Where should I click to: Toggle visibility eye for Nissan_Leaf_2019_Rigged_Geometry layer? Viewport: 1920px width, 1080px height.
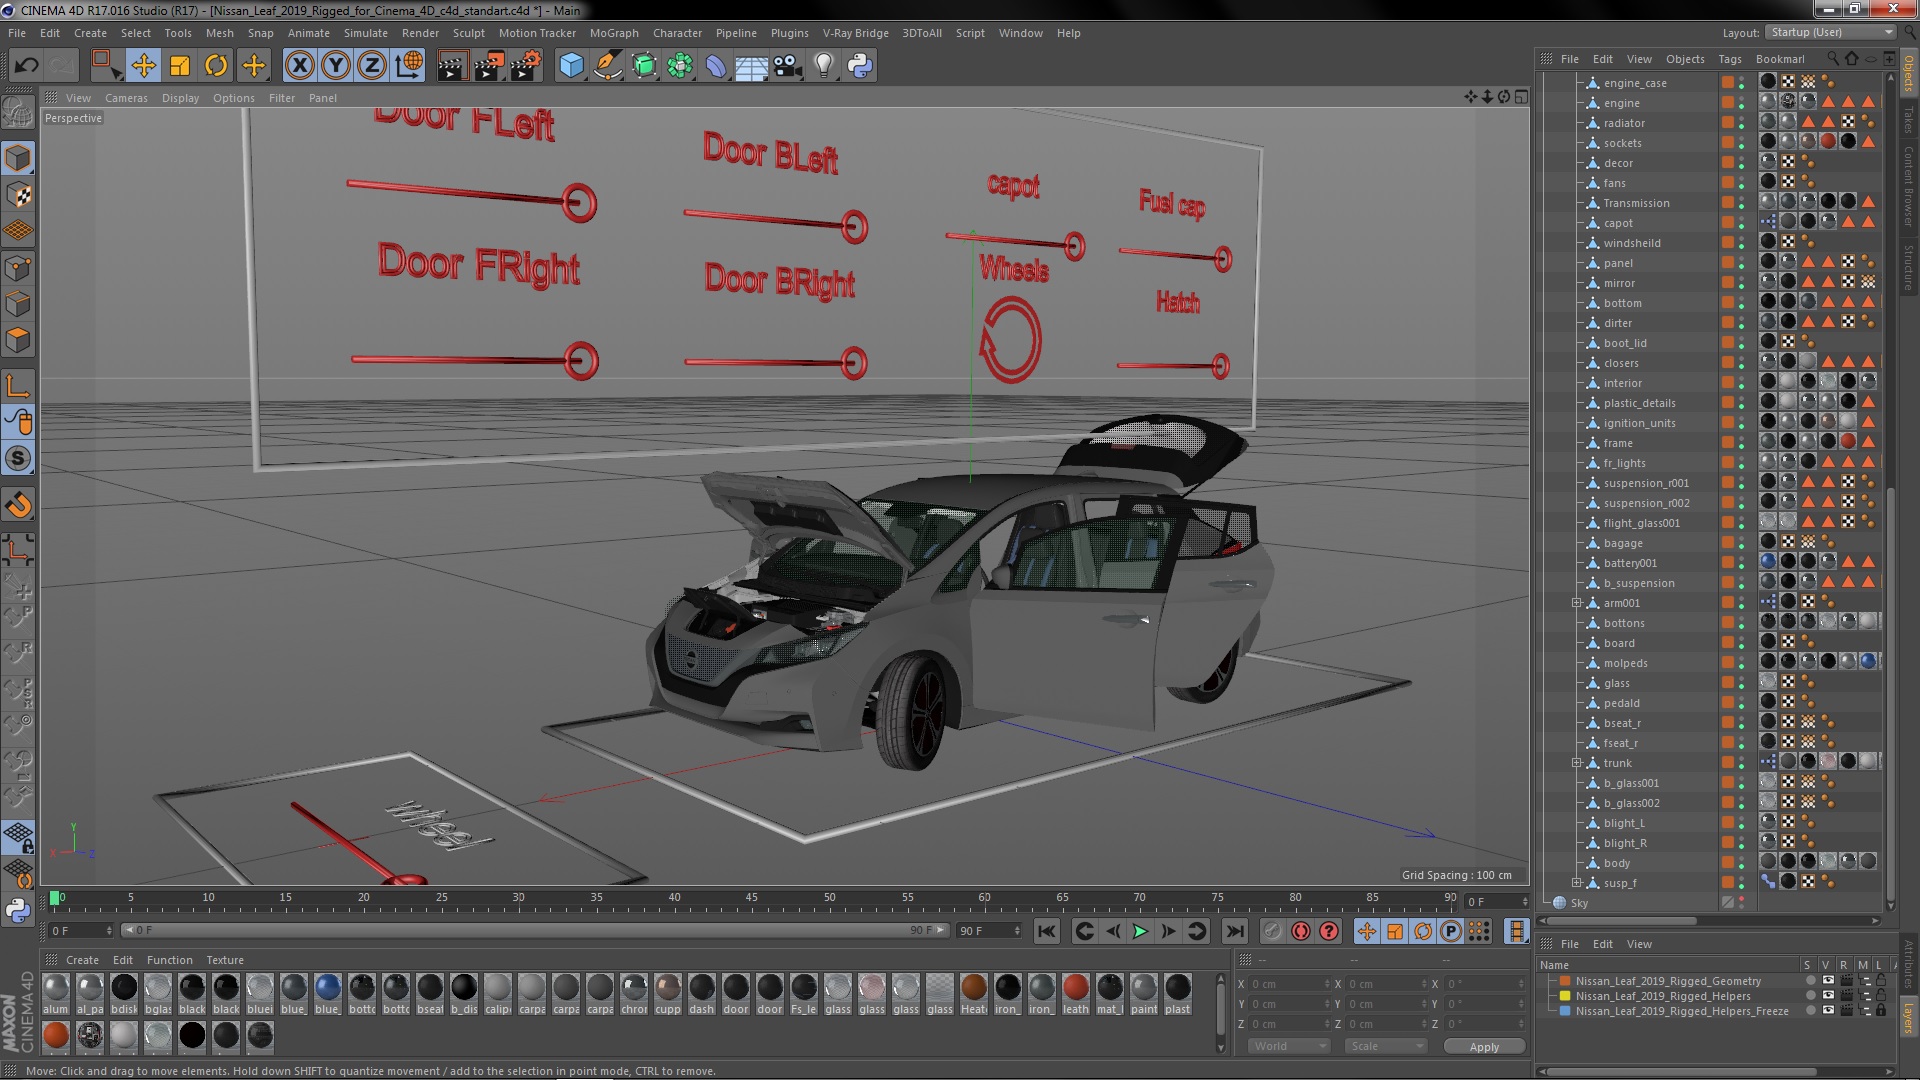pyautogui.click(x=1828, y=981)
